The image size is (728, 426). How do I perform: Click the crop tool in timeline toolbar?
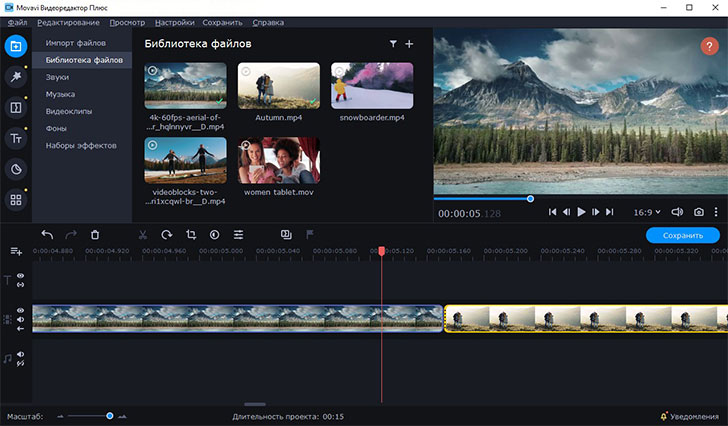point(191,235)
